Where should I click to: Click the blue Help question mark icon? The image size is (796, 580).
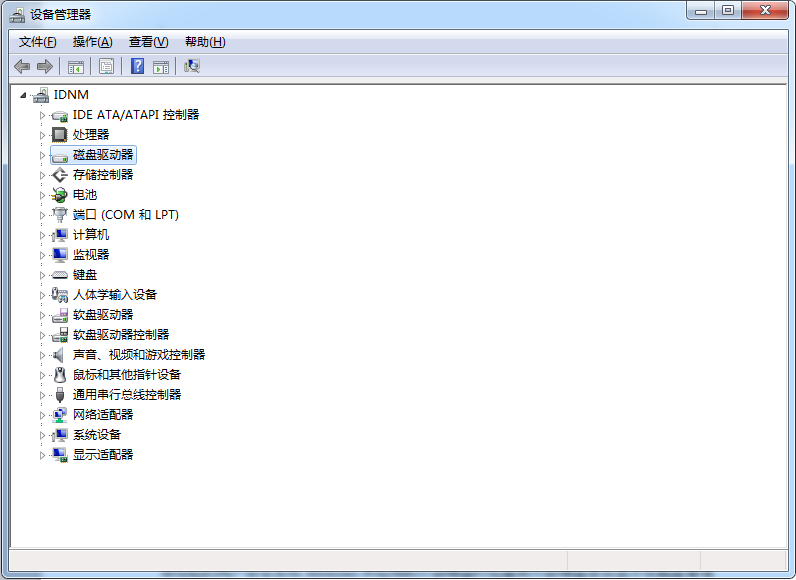tap(138, 66)
